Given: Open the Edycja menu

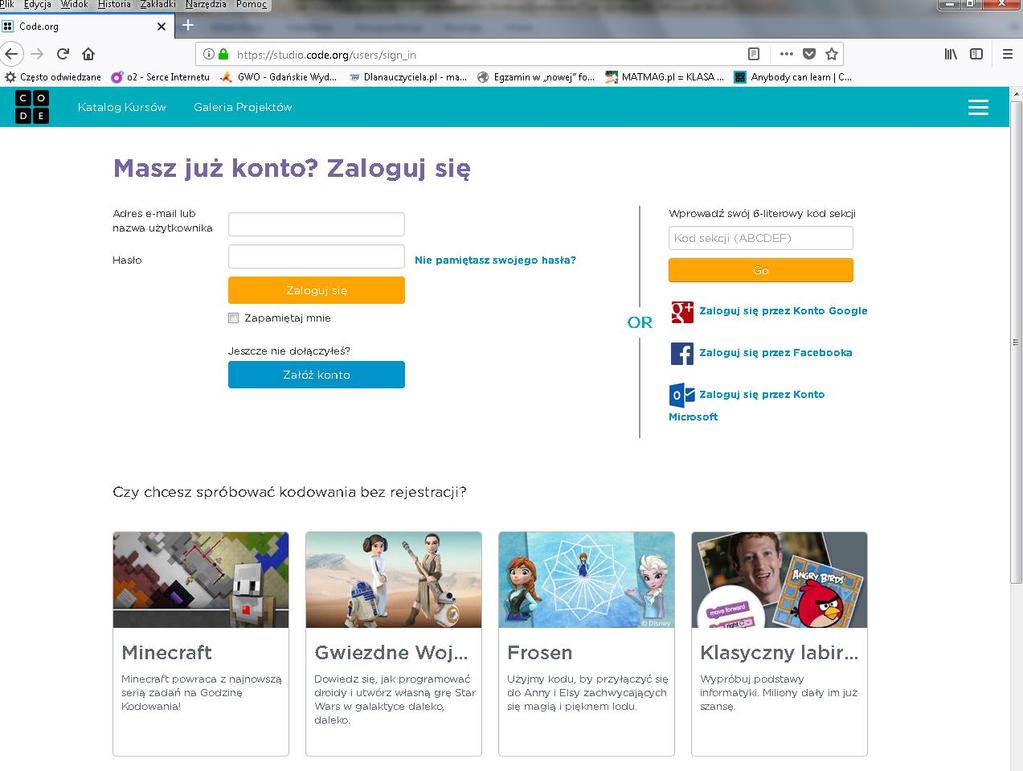Looking at the screenshot, I should pos(37,5).
